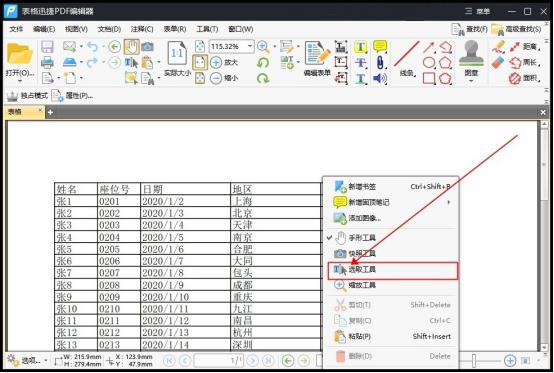Open the 文档(D) menu

(109, 29)
